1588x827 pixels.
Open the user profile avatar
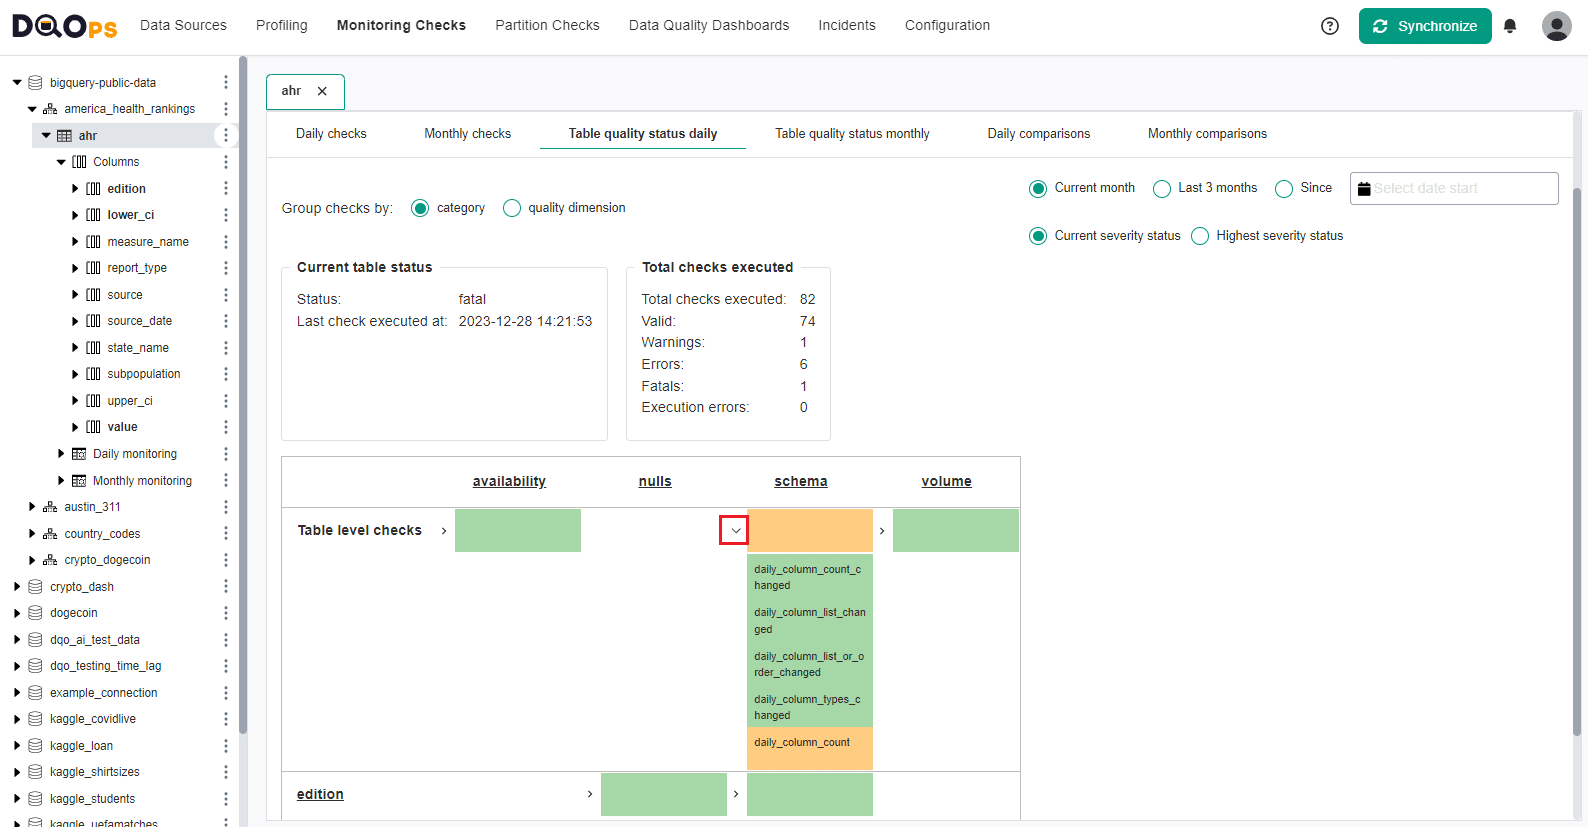(1556, 26)
